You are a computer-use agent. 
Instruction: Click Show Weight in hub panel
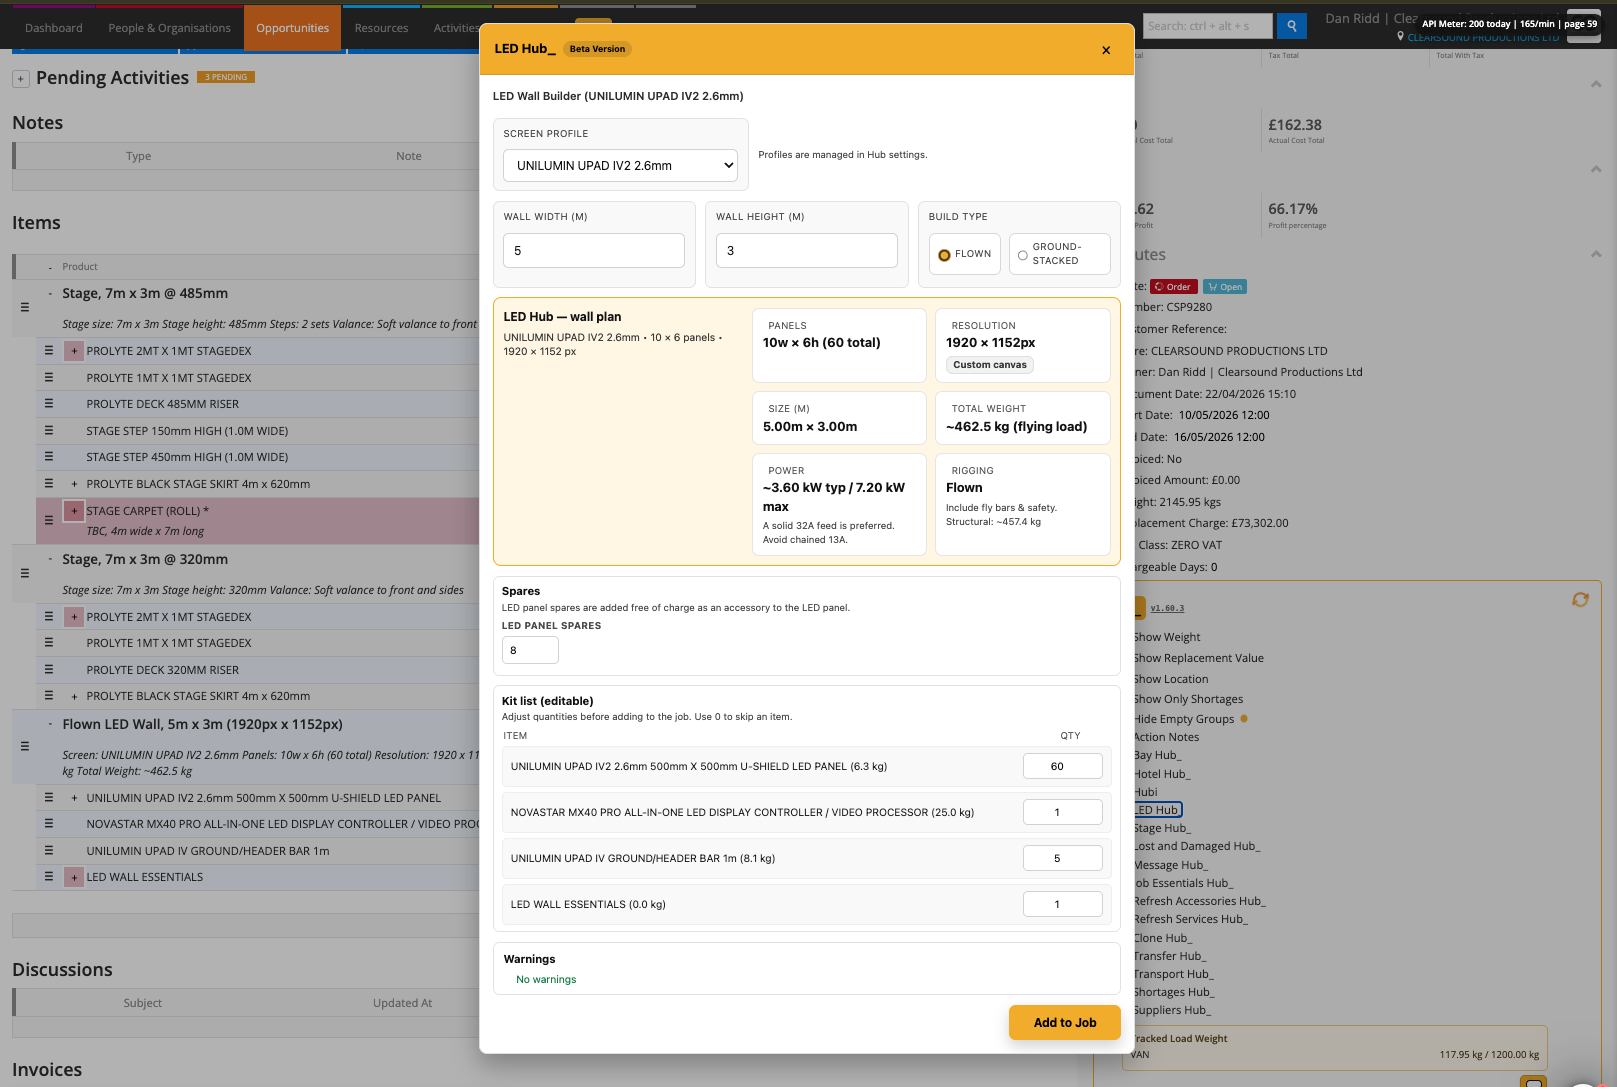pos(1166,637)
